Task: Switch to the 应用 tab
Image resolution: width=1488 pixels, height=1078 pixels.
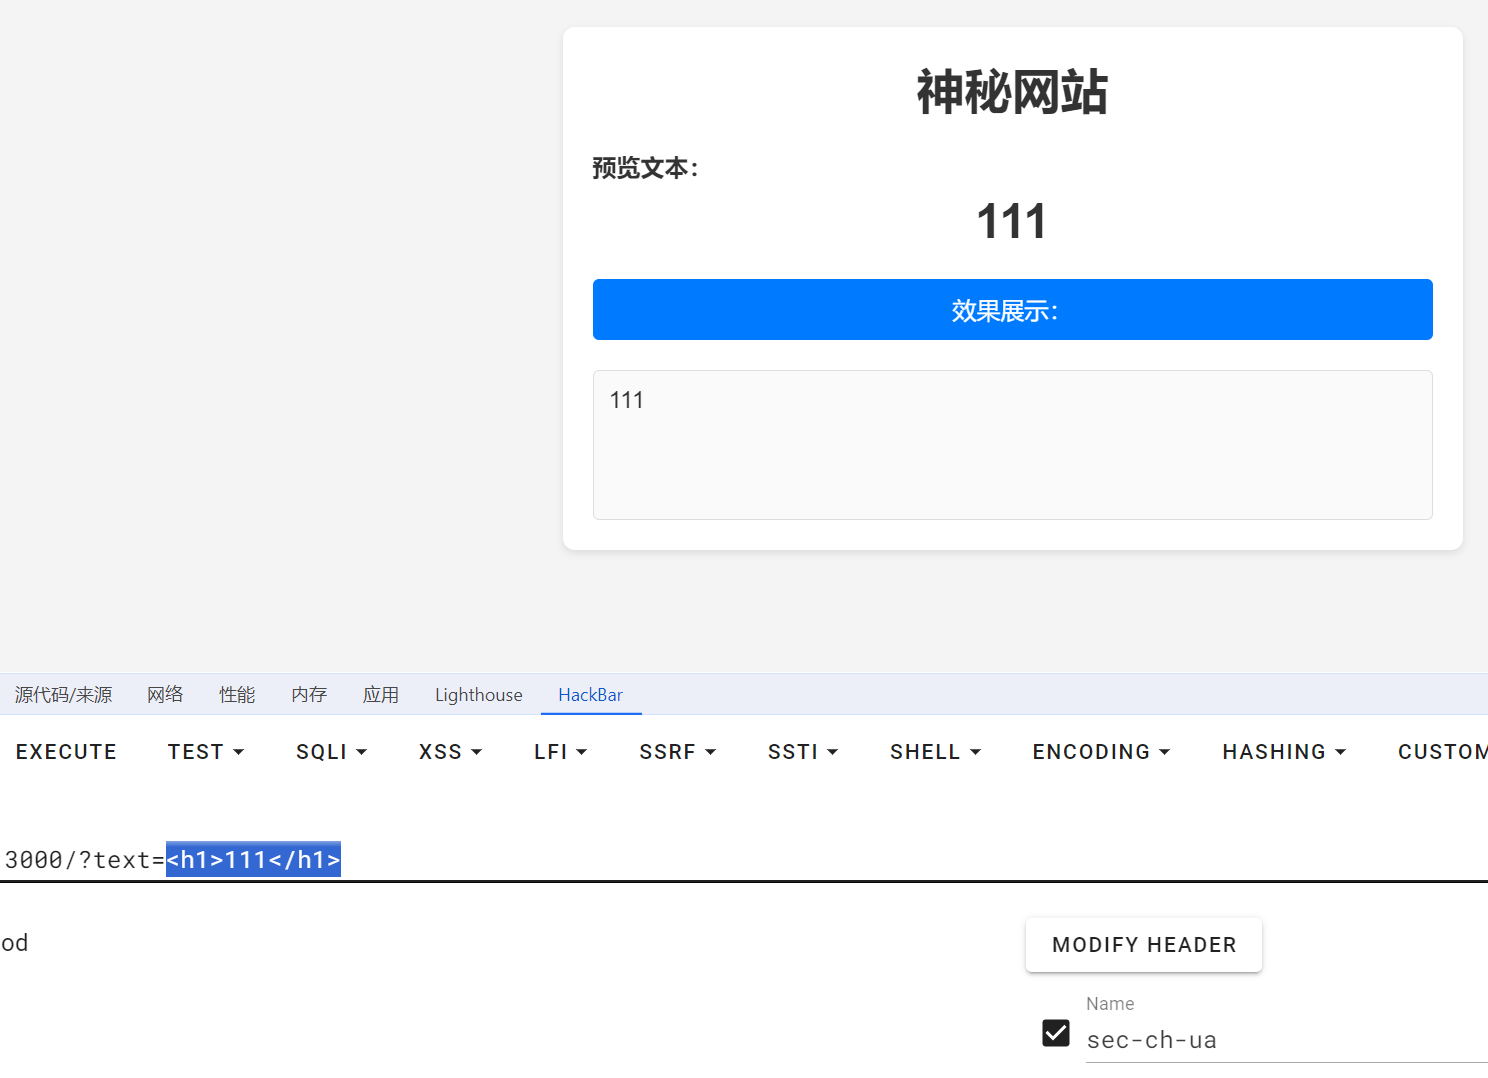Action: point(381,695)
